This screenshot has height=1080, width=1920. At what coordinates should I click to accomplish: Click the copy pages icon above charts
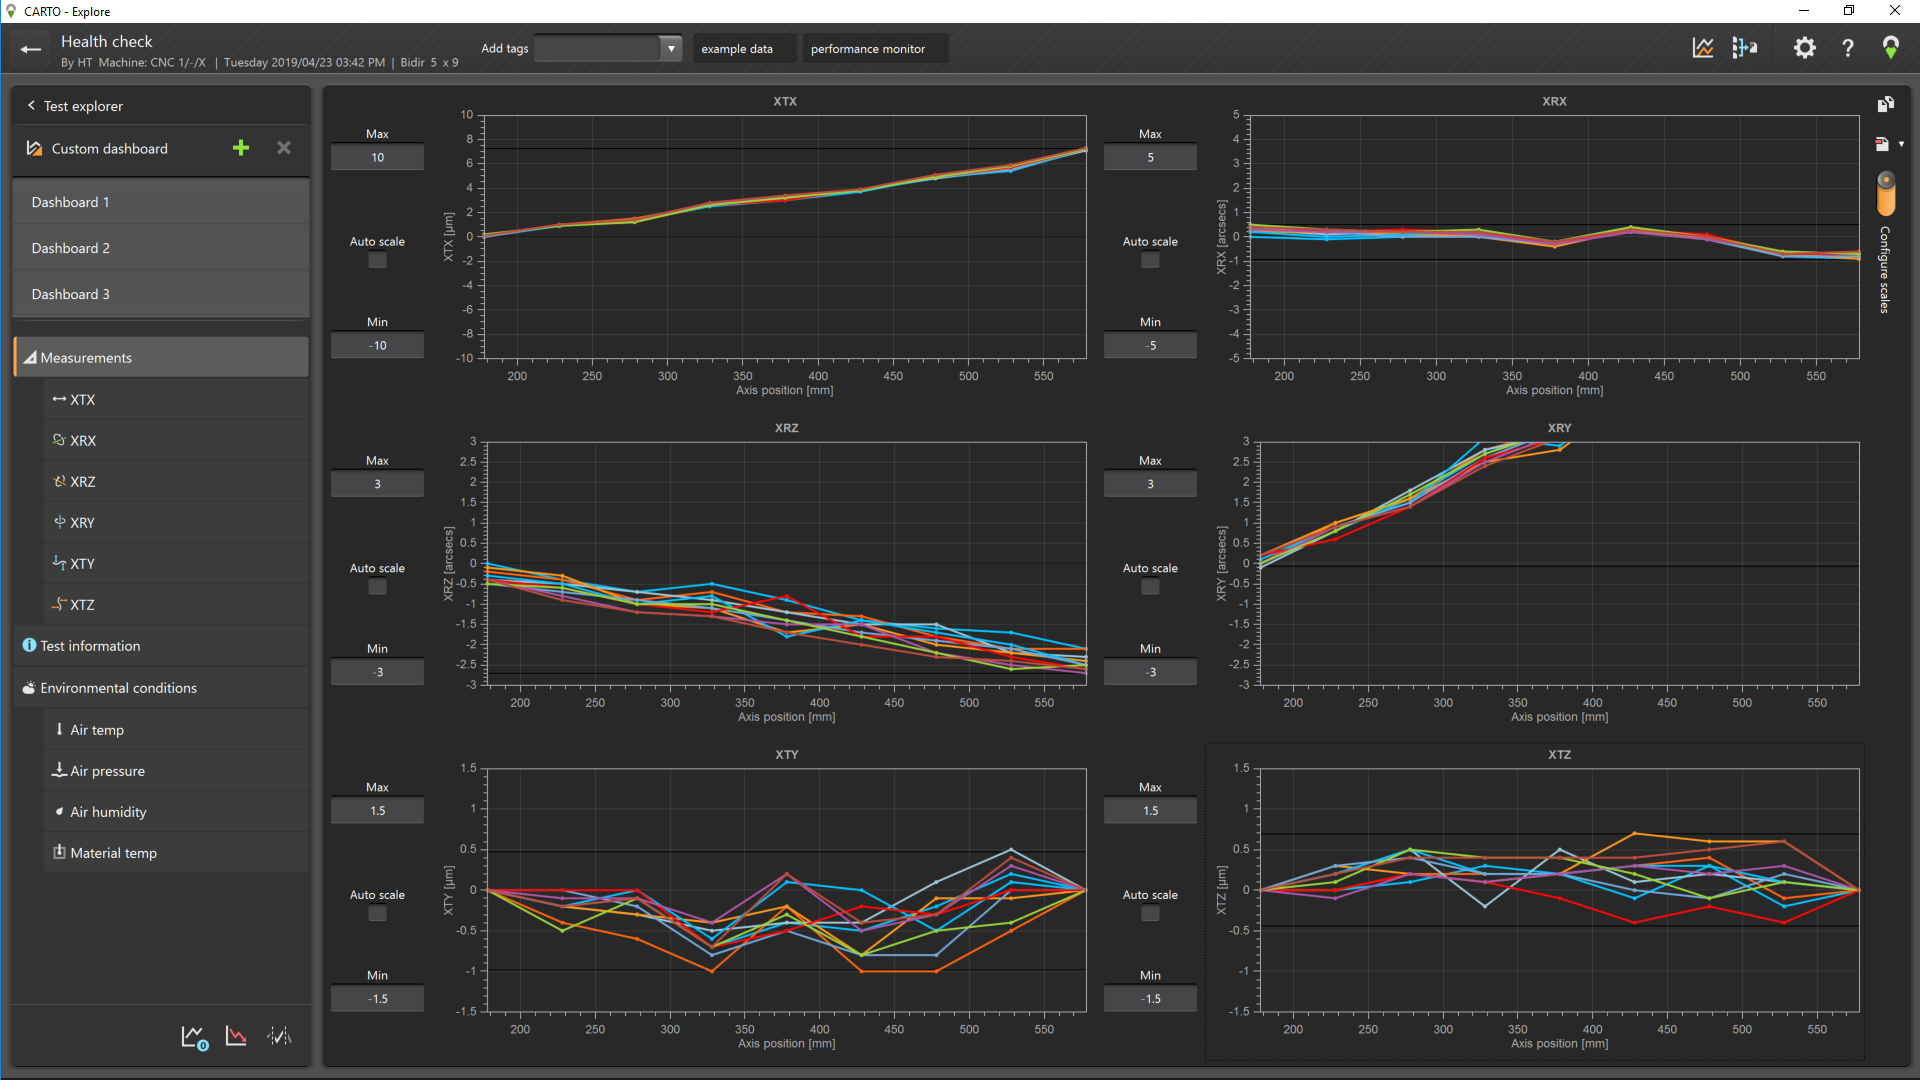click(1885, 105)
